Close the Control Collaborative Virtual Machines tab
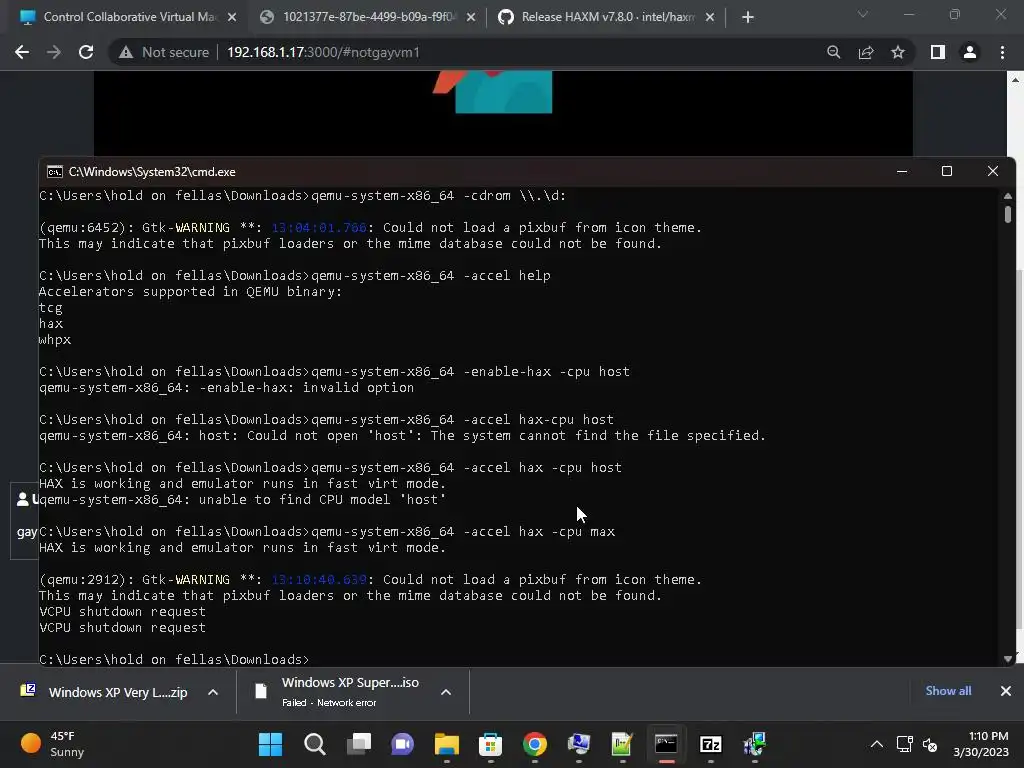 point(232,17)
